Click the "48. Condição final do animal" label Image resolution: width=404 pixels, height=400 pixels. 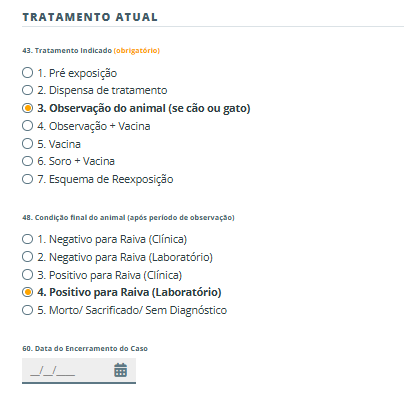coord(128,218)
